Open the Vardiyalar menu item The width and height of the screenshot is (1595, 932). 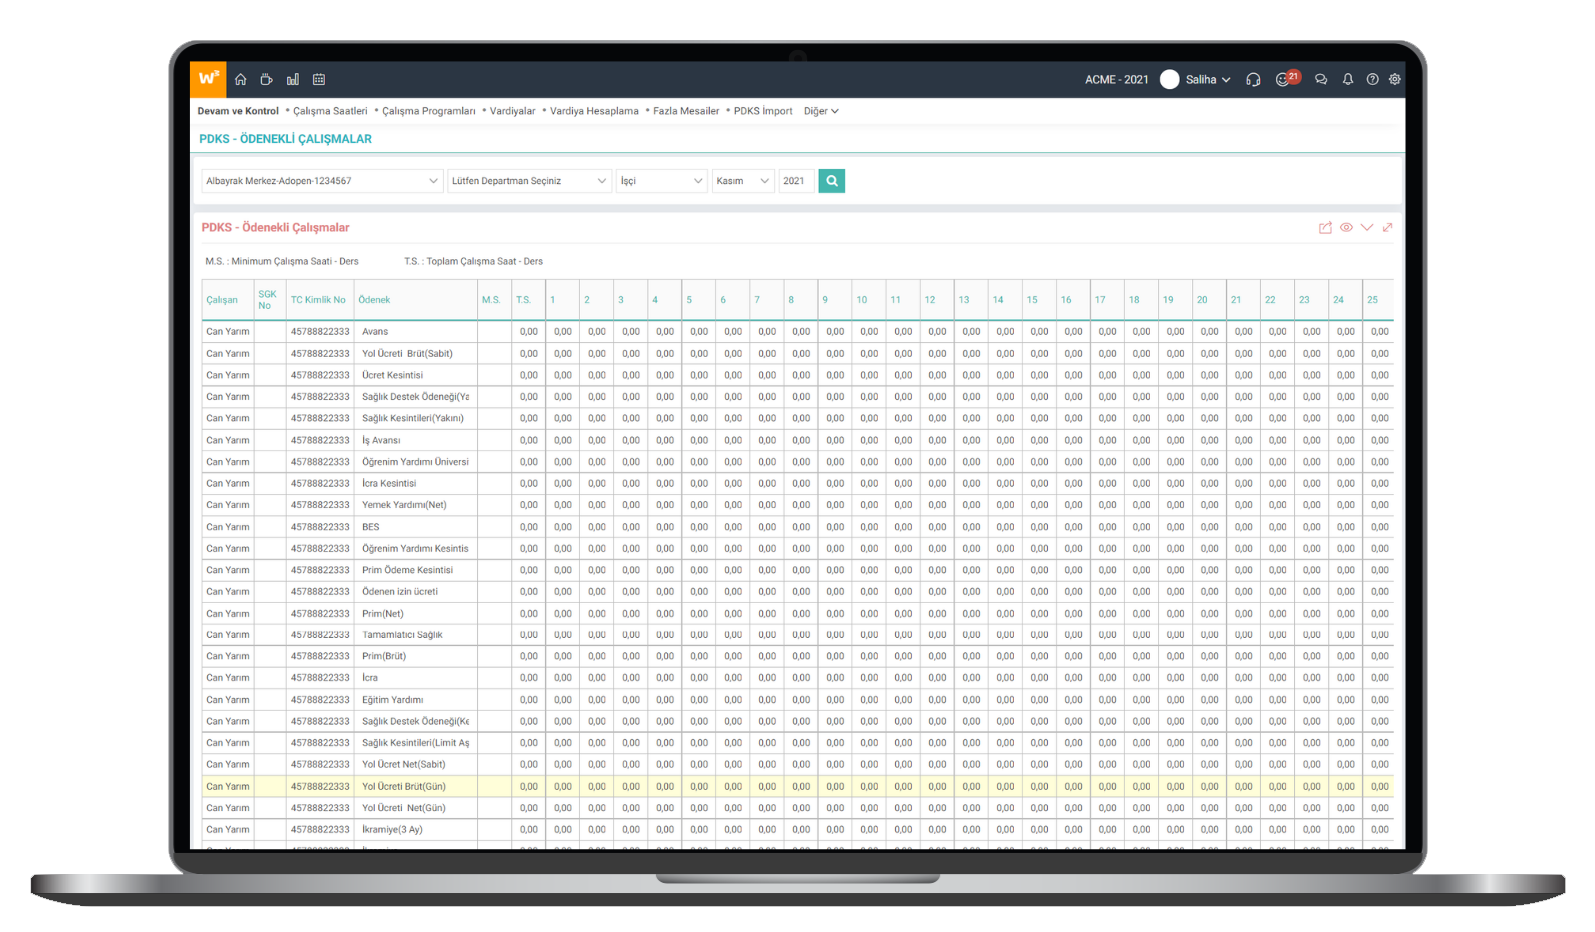coord(512,111)
